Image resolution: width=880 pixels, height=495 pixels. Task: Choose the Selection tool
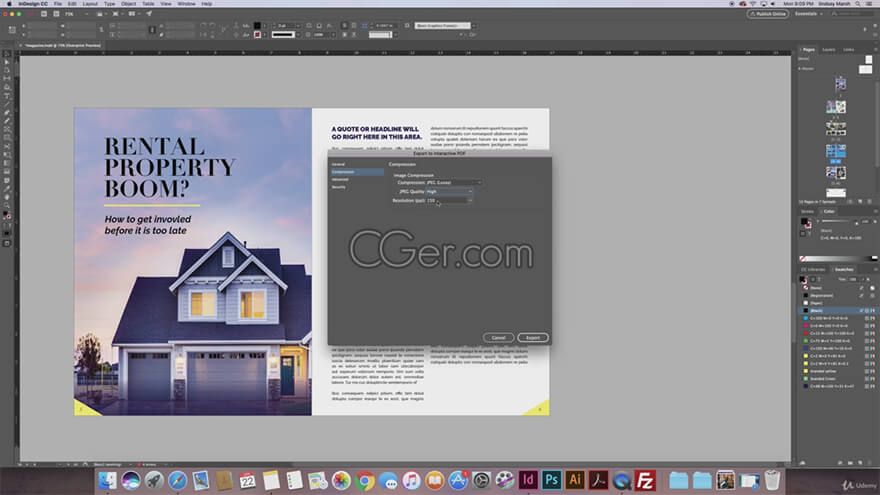(x=7, y=54)
